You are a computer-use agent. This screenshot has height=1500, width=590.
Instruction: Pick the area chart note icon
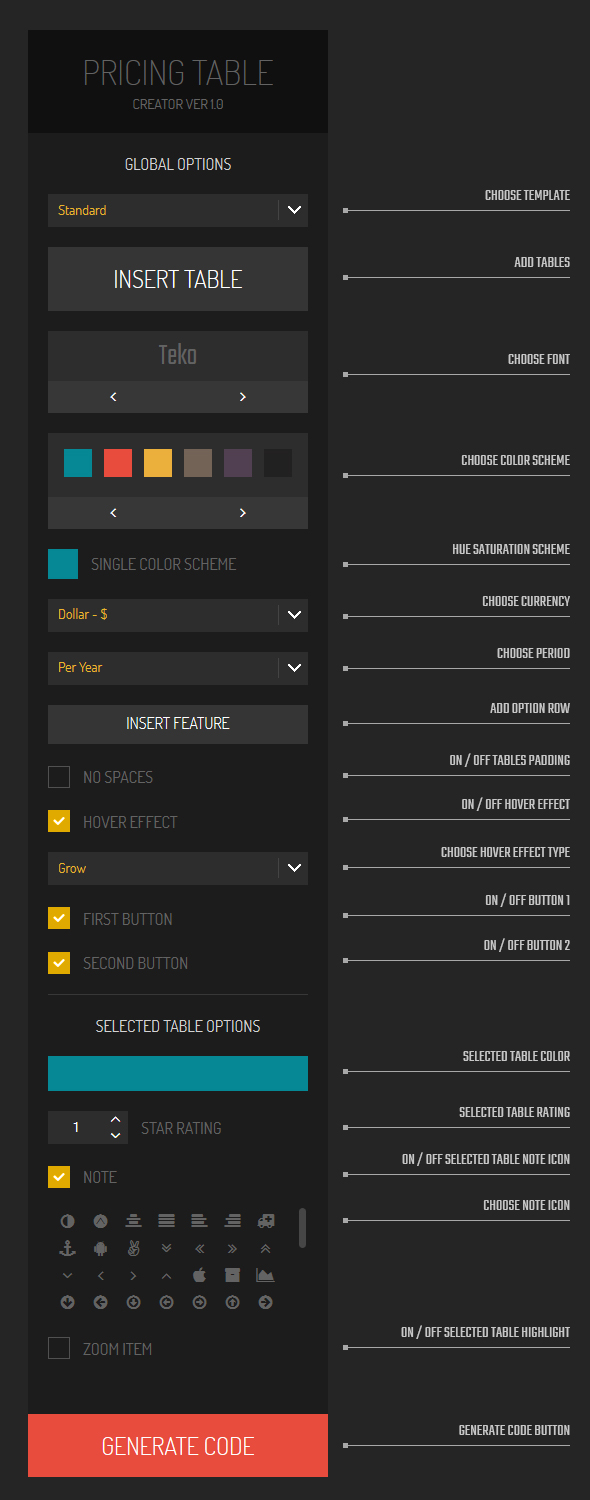point(265,1275)
